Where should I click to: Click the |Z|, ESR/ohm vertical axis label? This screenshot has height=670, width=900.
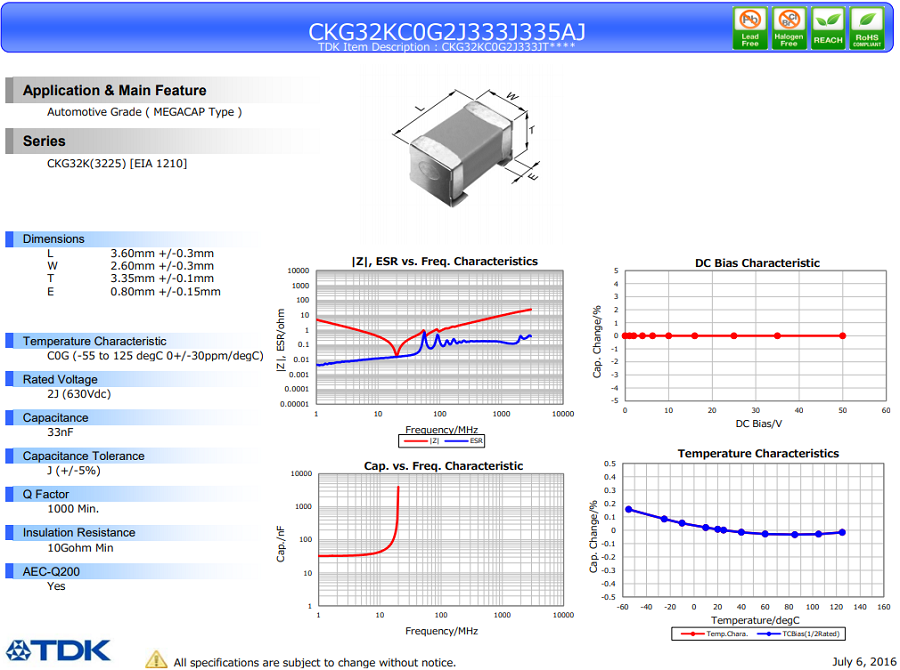[x=281, y=340]
